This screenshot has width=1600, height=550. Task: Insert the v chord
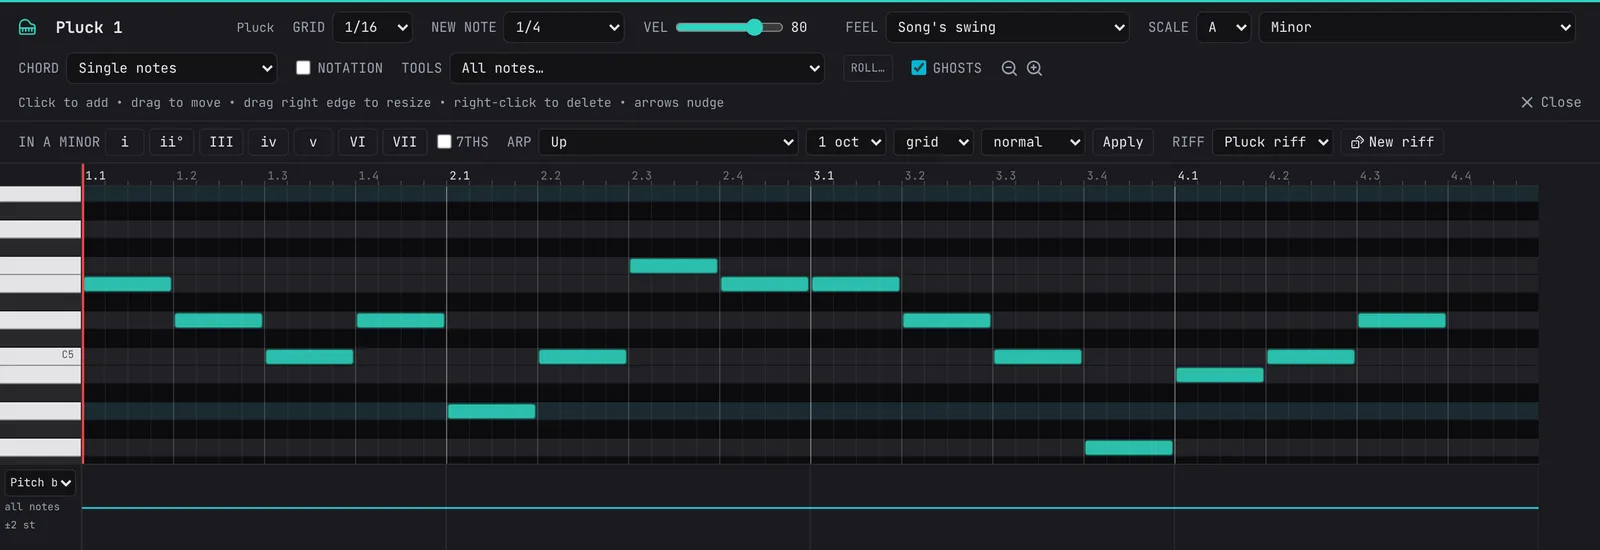[x=313, y=142]
